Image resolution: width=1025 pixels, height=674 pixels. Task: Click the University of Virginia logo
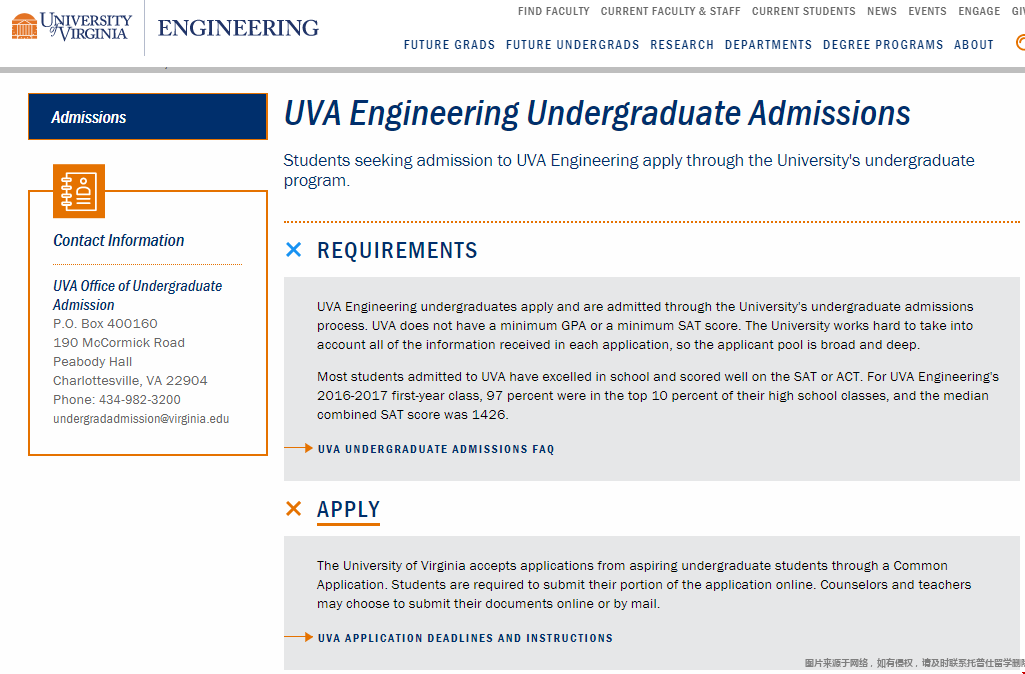tap(72, 27)
